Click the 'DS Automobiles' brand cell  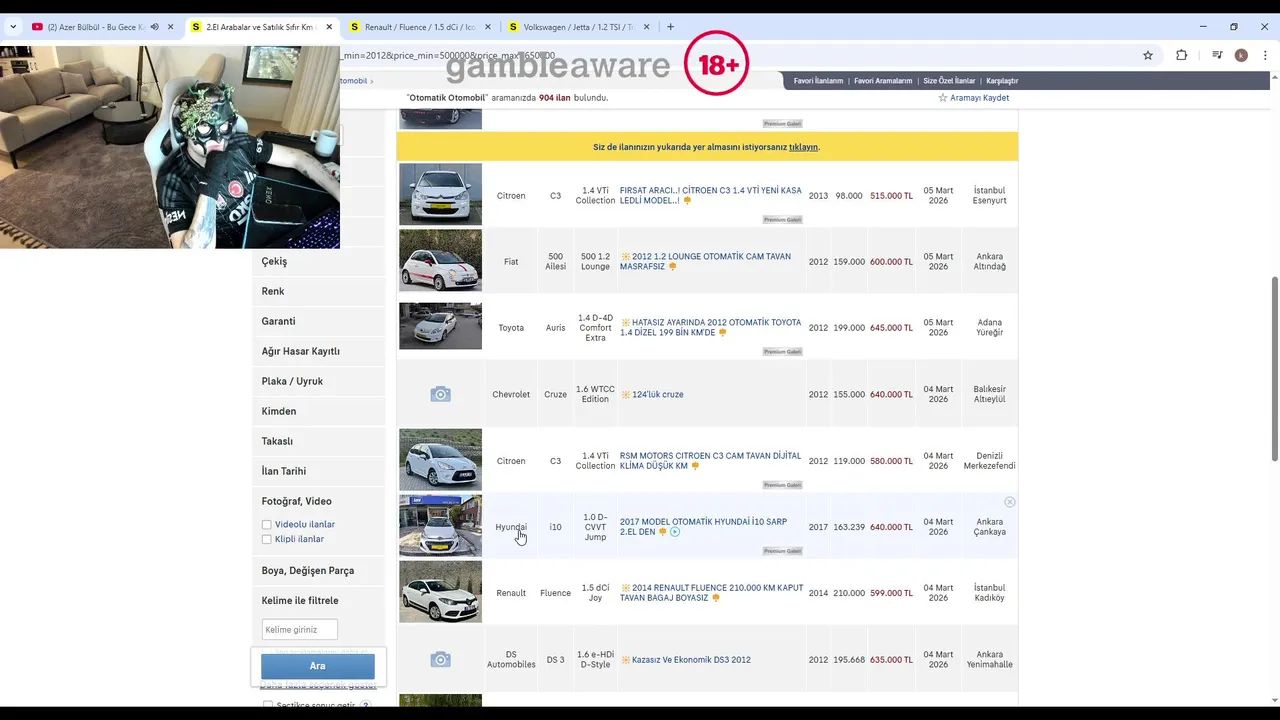pos(511,660)
